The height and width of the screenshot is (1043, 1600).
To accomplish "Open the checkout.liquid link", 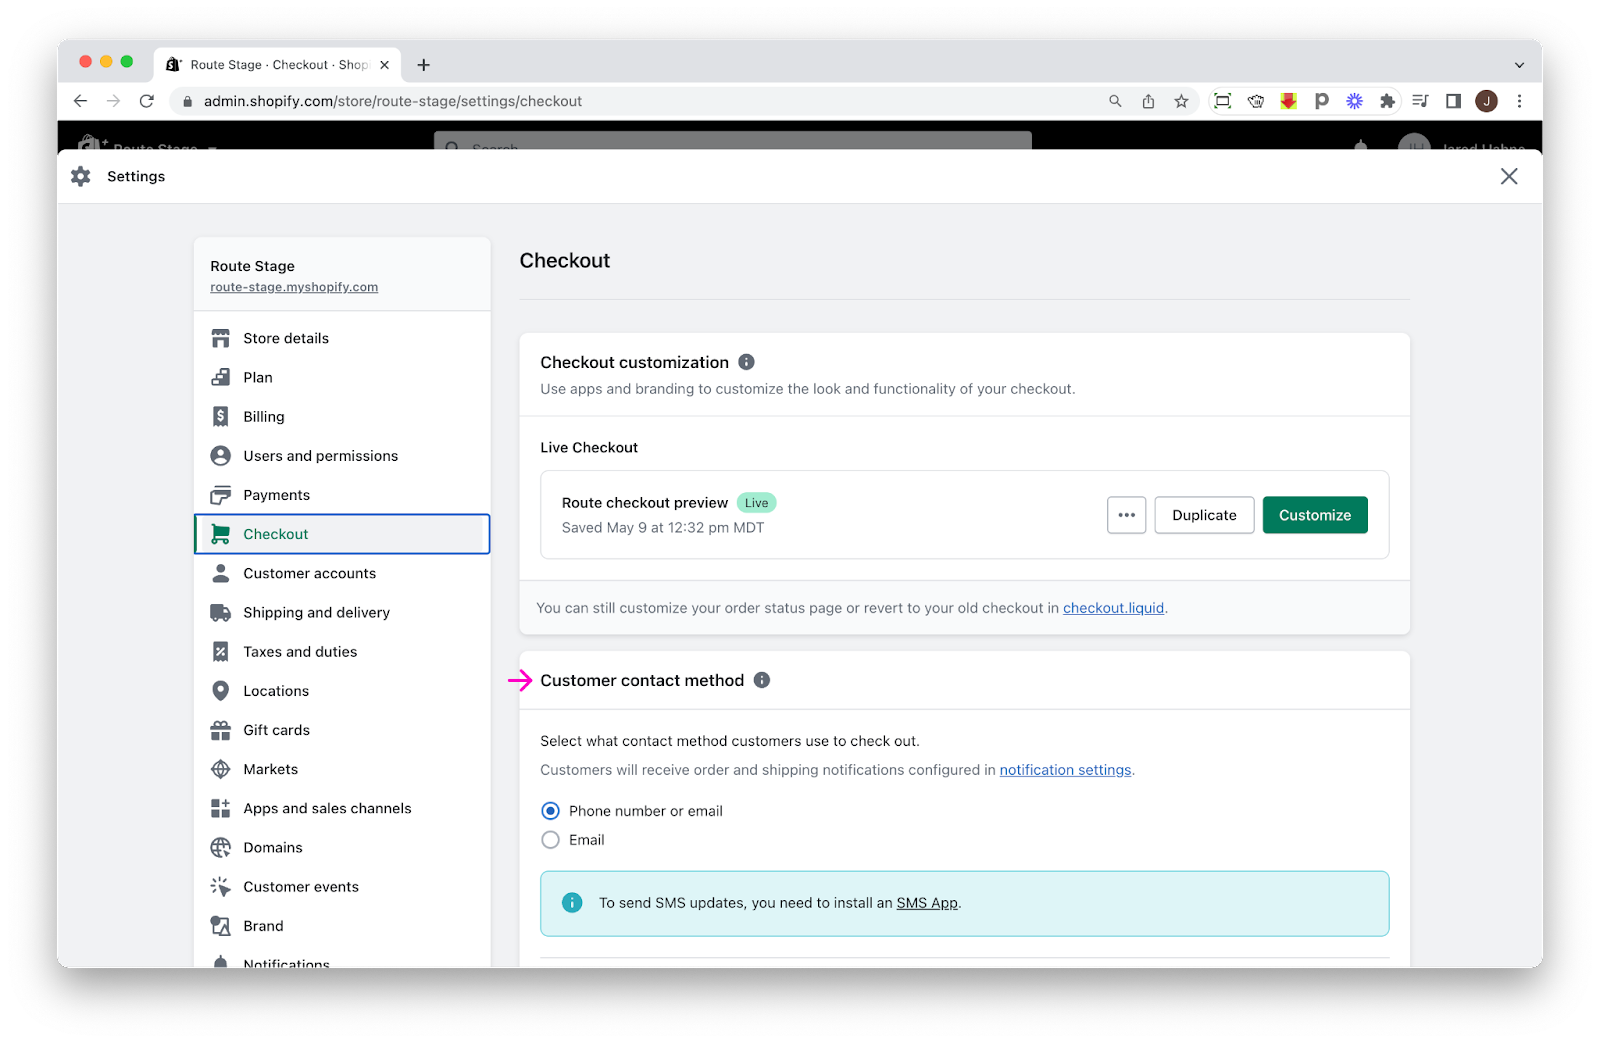I will point(1113,608).
